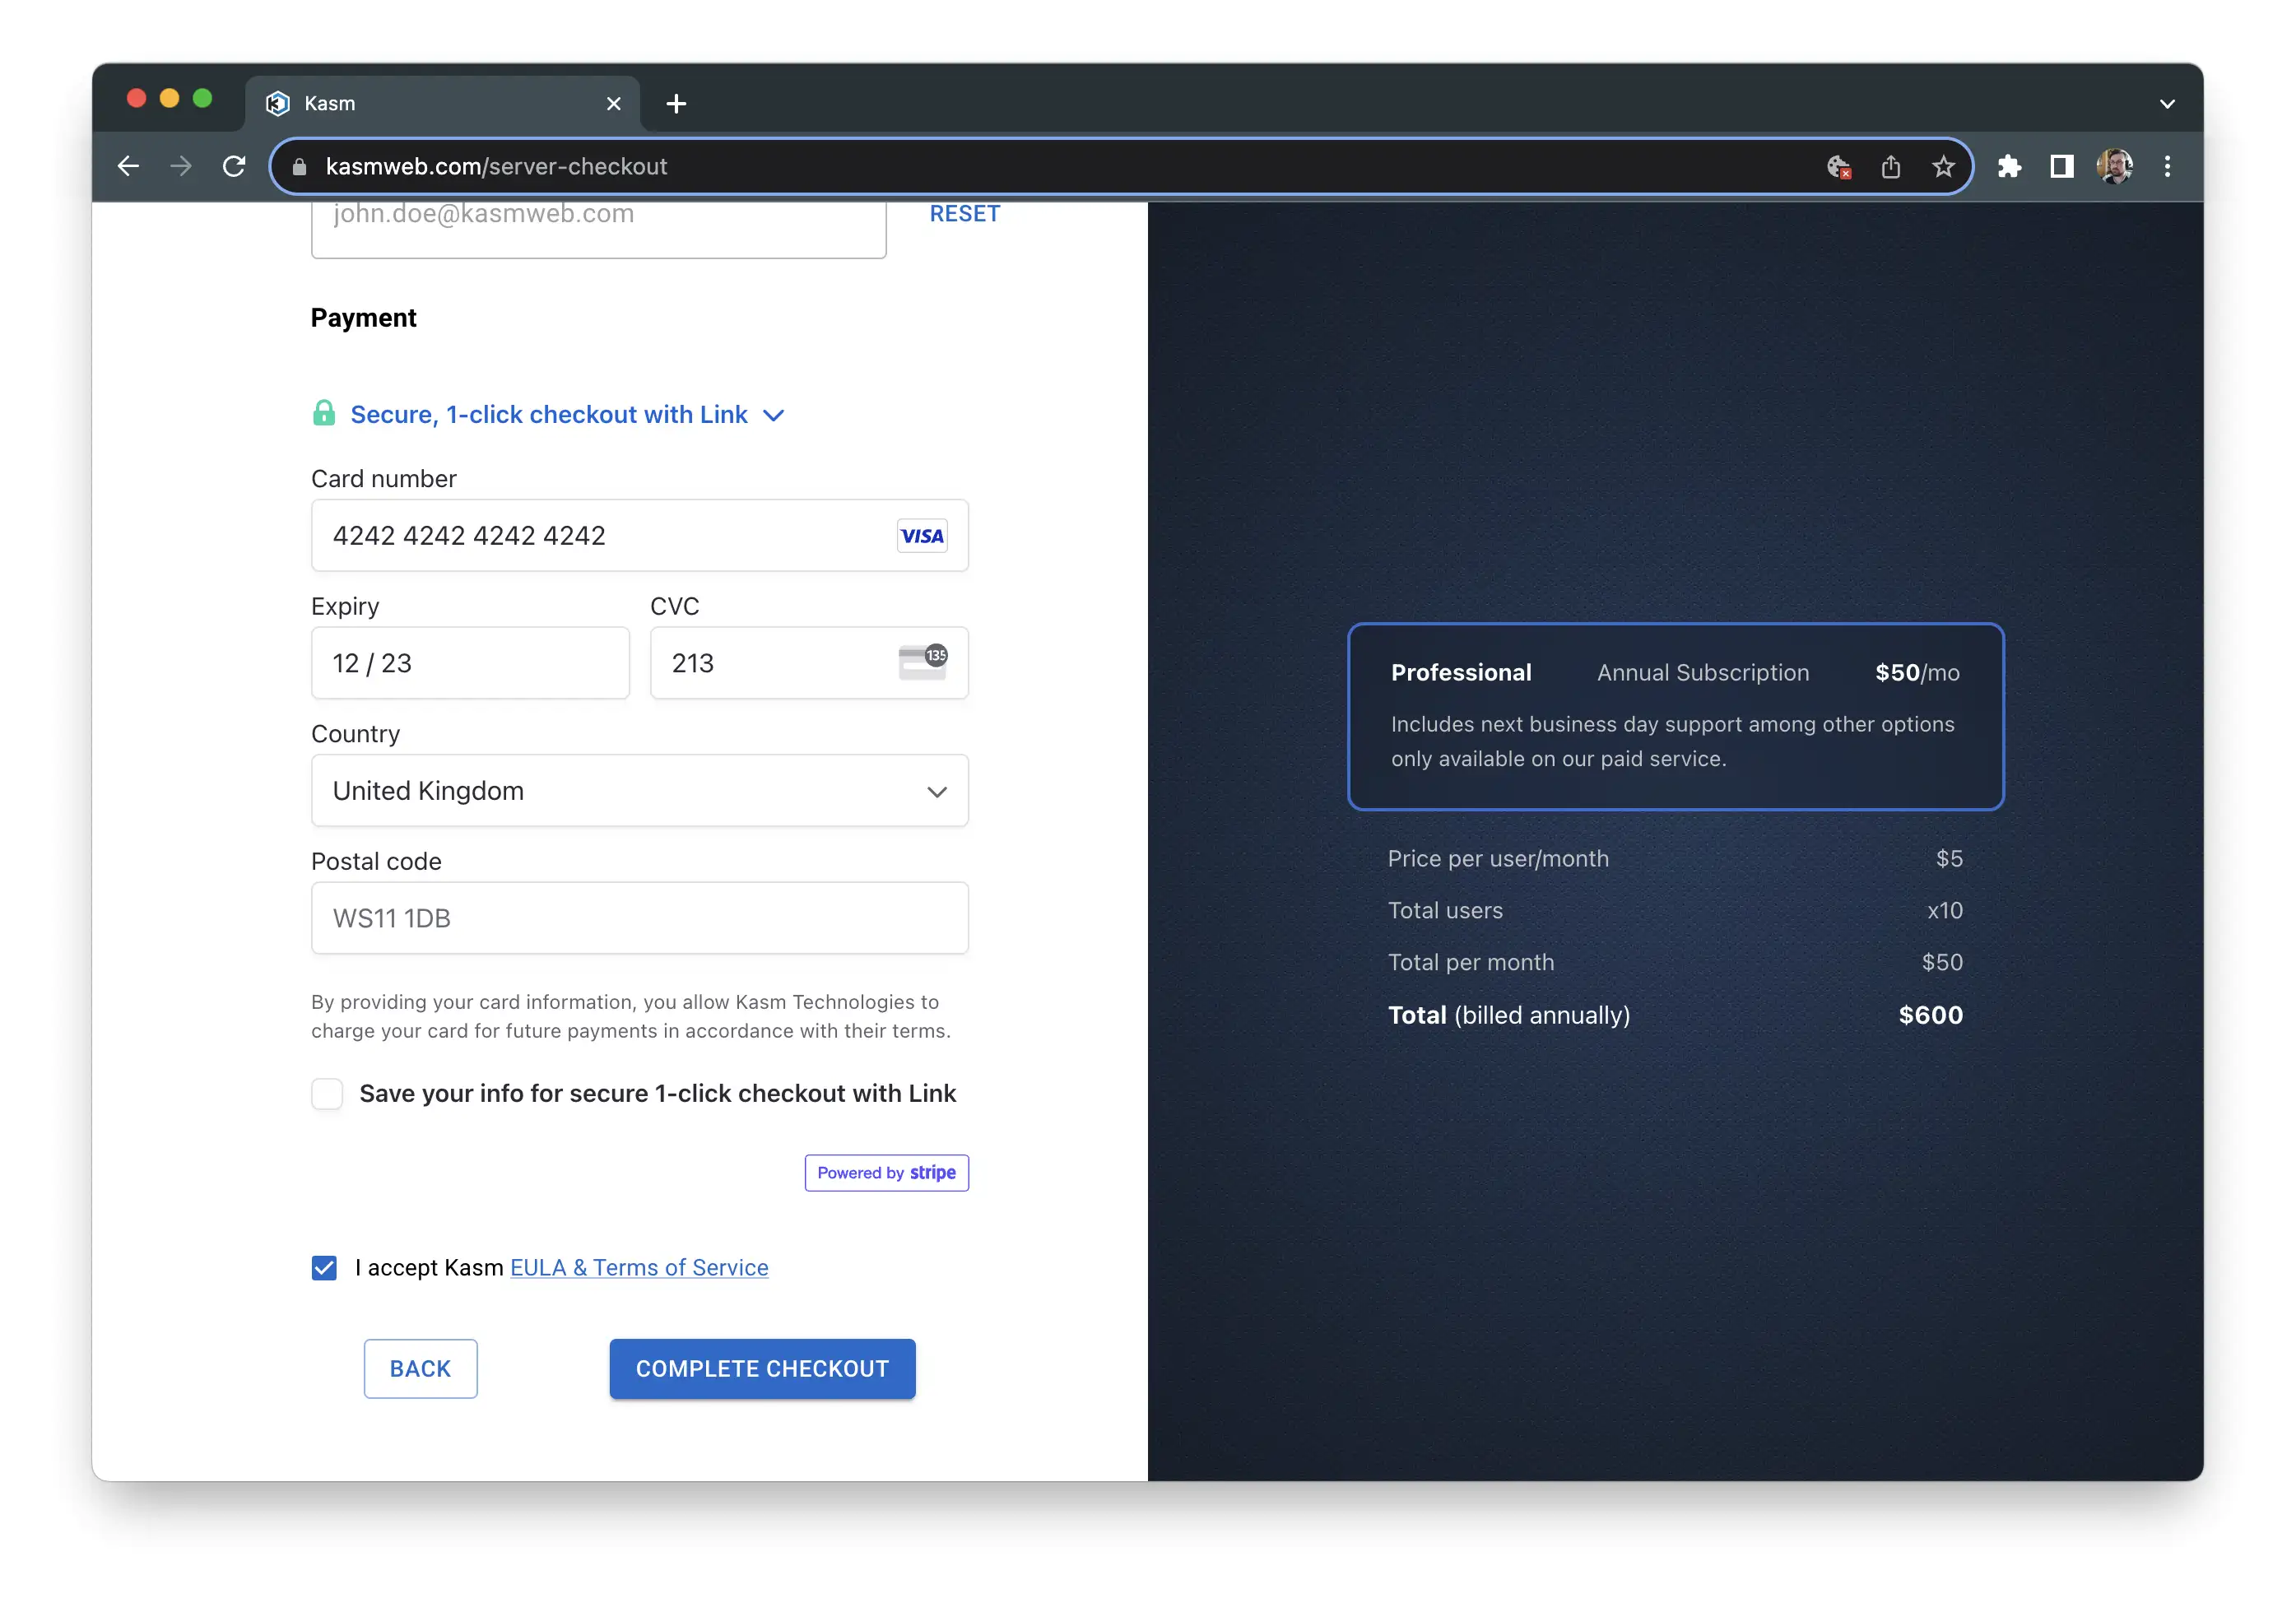Click the Postal code input field
Screen dimensions: 2296x1603
click(x=639, y=917)
